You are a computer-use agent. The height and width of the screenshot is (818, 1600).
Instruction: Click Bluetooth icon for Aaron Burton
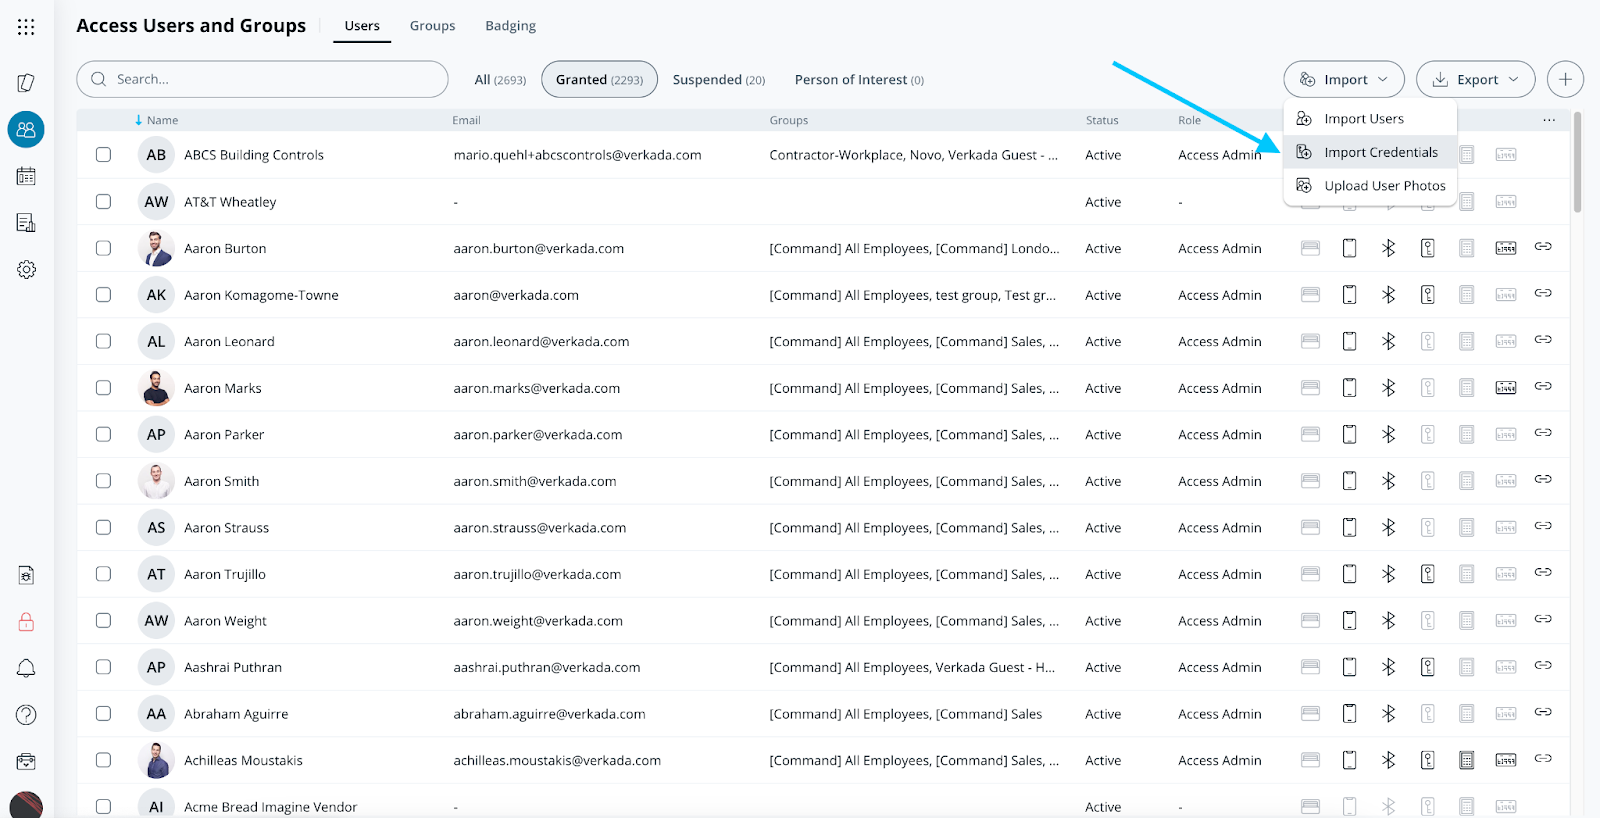pyautogui.click(x=1388, y=248)
